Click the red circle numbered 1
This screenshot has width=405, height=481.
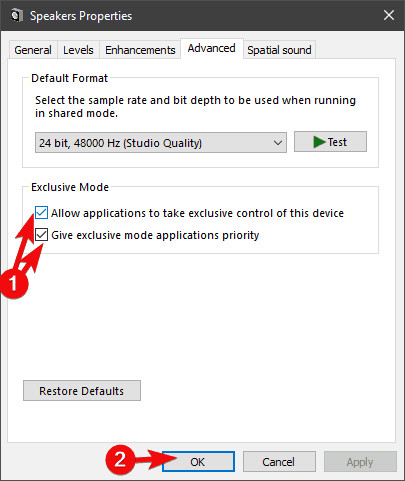coord(14,284)
